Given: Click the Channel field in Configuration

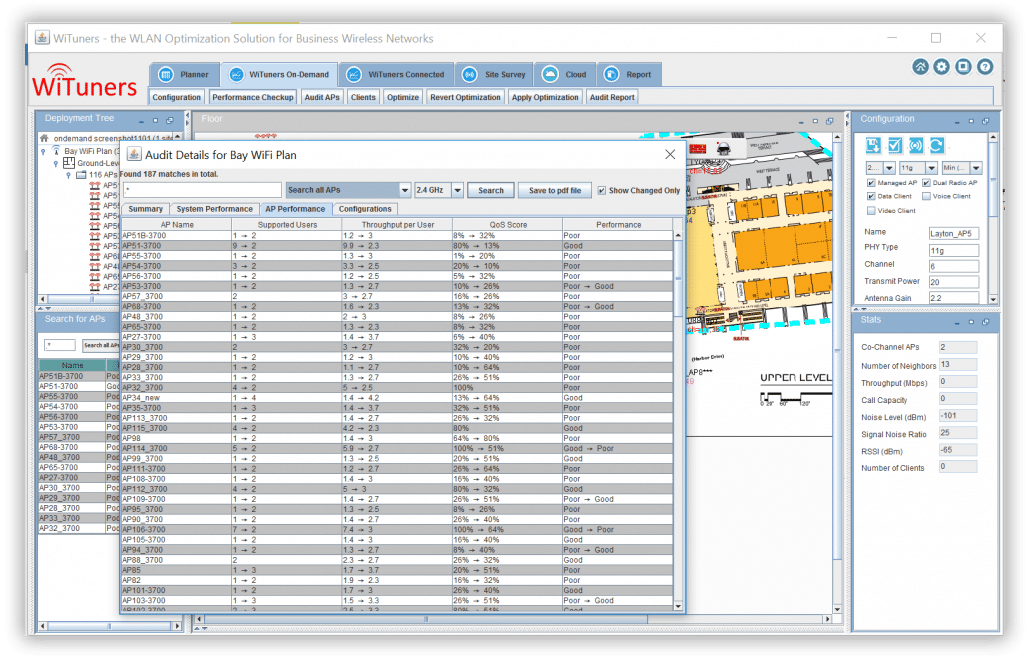Looking at the screenshot, I should (954, 266).
